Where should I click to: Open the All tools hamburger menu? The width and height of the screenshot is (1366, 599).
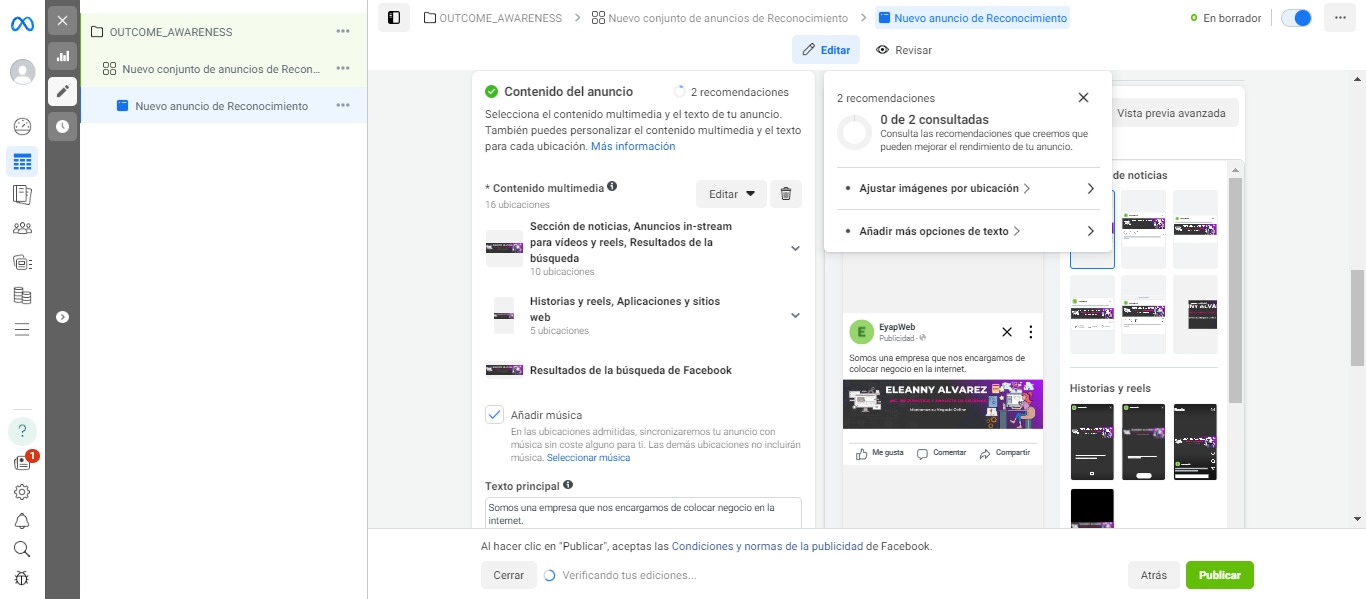[x=22, y=329]
